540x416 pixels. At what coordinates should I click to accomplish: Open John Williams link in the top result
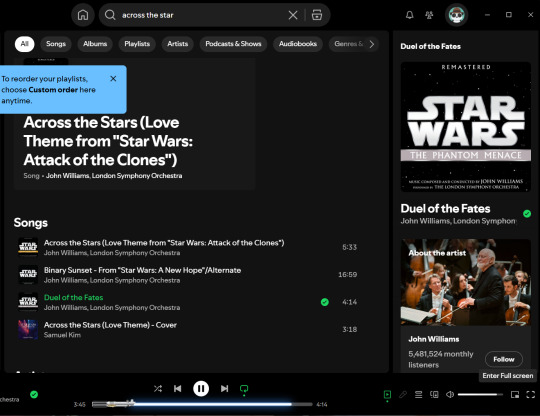(x=68, y=176)
